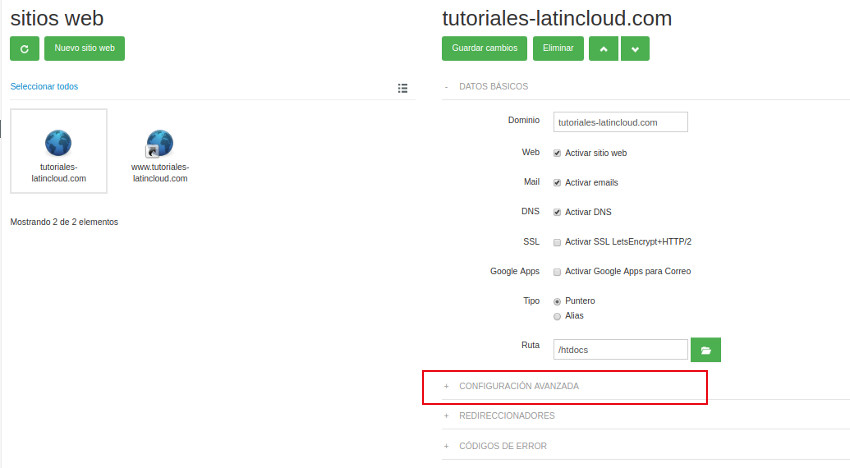
Task: Click the 'sitios web' heading
Action: [57, 18]
